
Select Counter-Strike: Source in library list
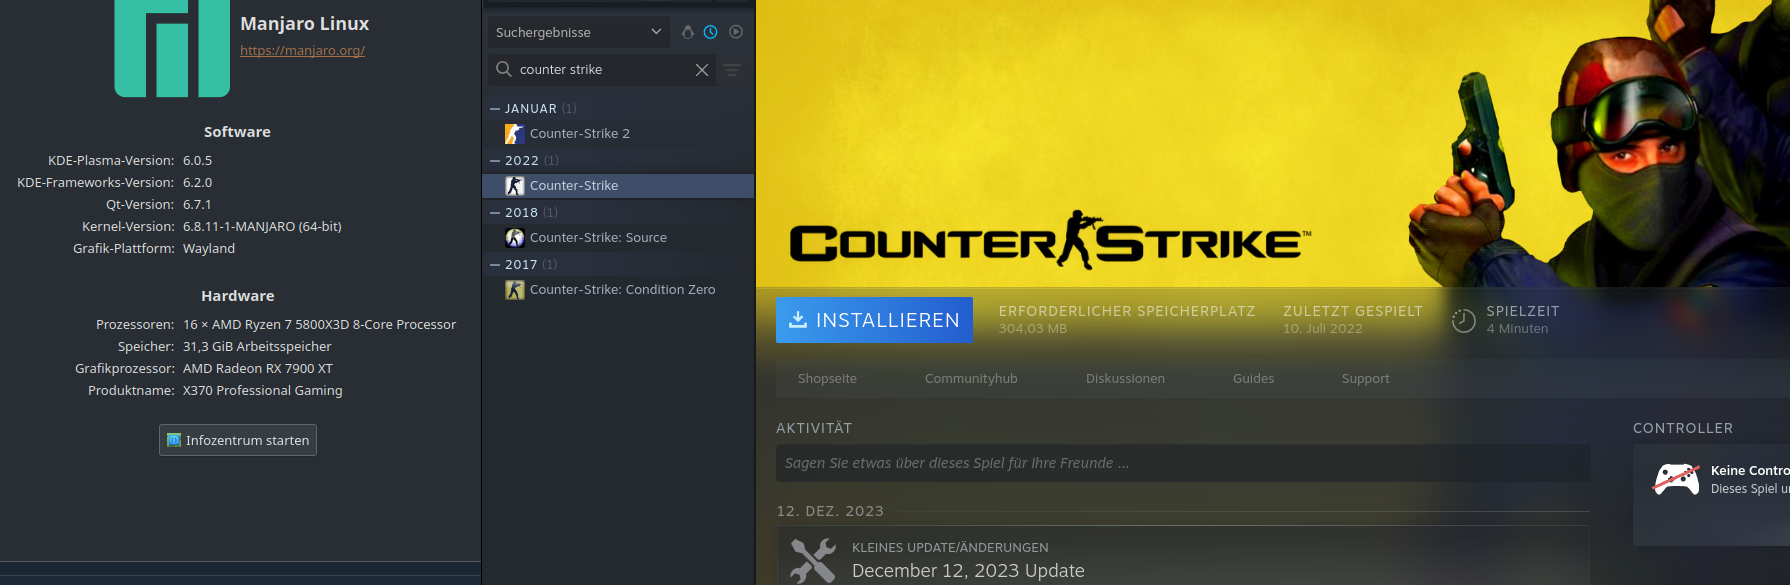tap(618, 238)
